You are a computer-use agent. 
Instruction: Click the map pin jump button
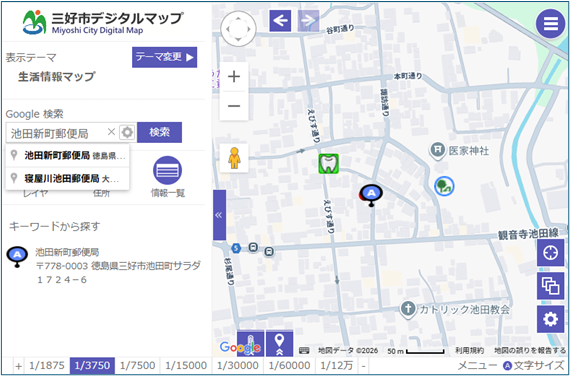[x=279, y=344]
